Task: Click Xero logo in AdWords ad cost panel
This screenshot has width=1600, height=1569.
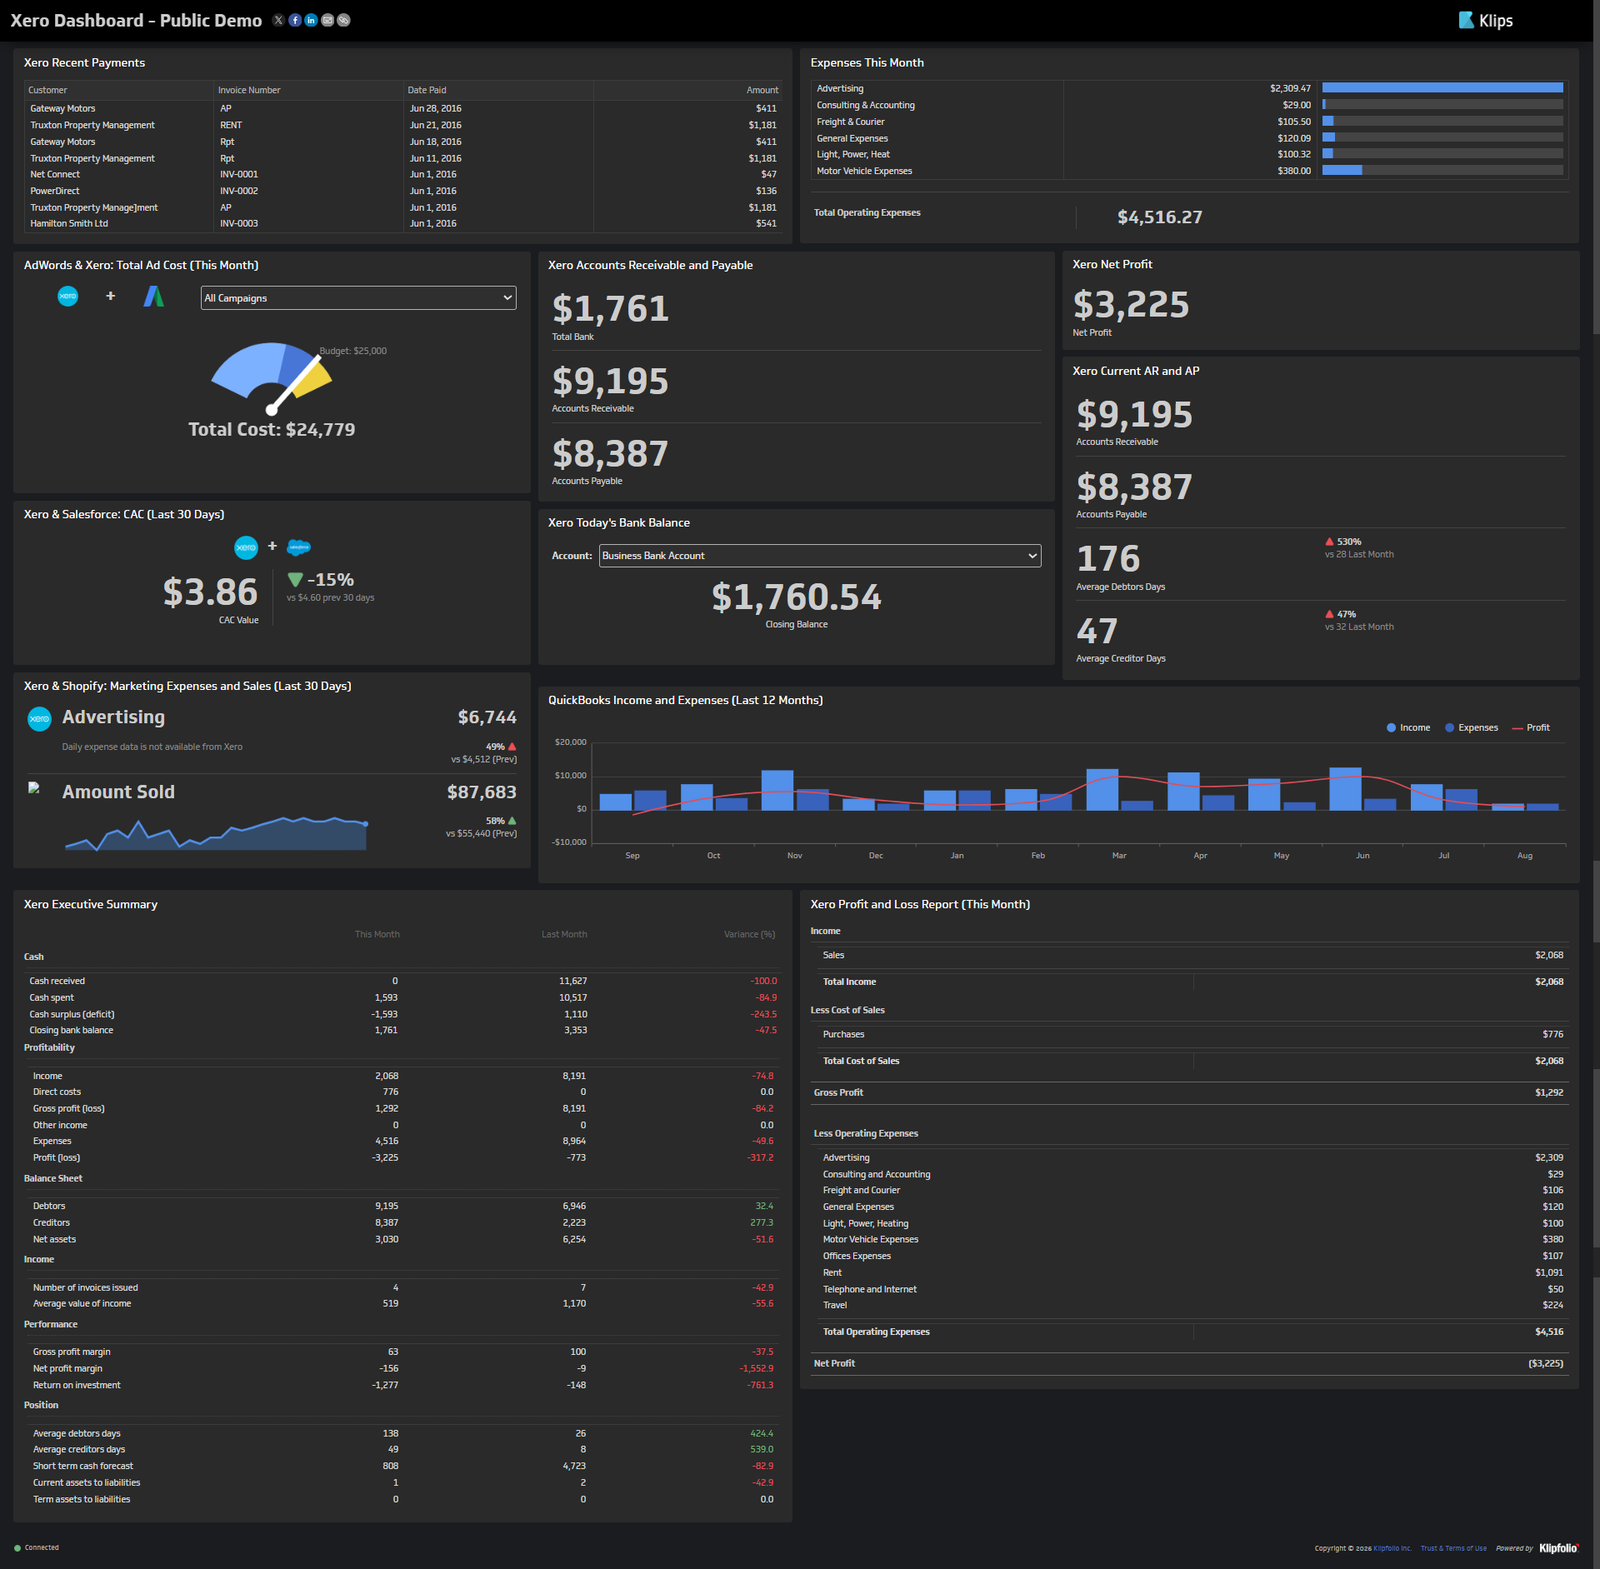Action: (x=68, y=296)
